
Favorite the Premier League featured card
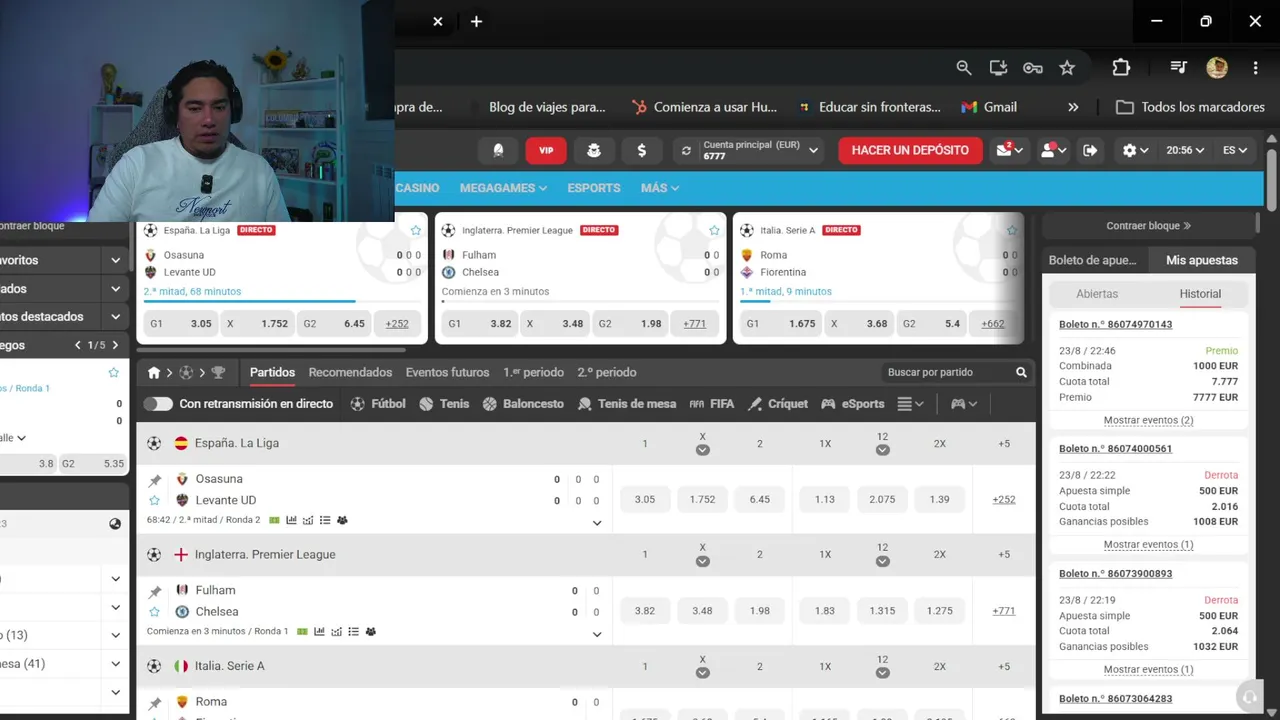(x=714, y=230)
